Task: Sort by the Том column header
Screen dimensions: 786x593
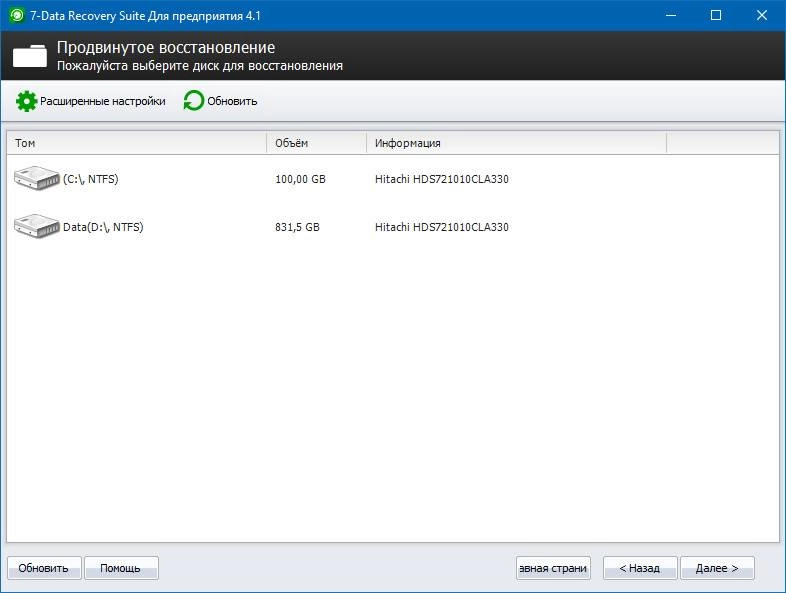Action: 136,143
